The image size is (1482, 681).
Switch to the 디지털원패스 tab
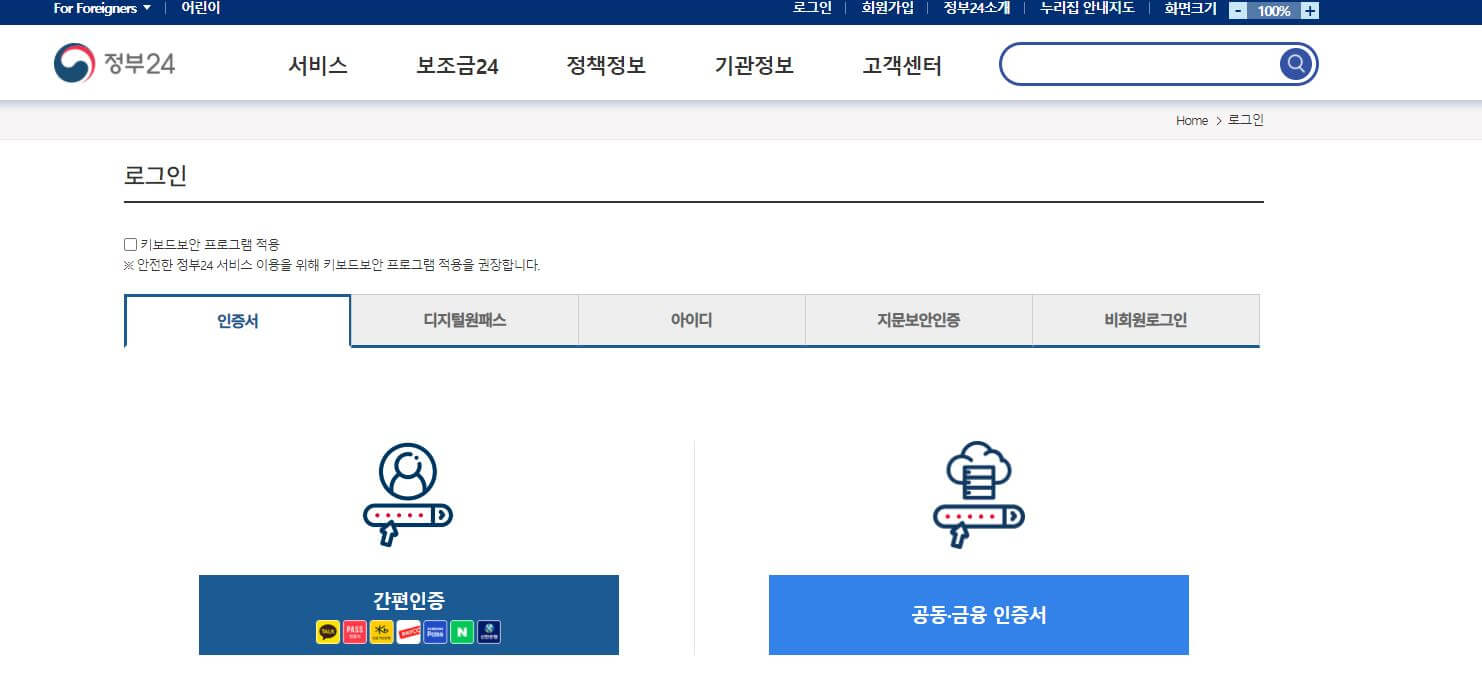(463, 319)
